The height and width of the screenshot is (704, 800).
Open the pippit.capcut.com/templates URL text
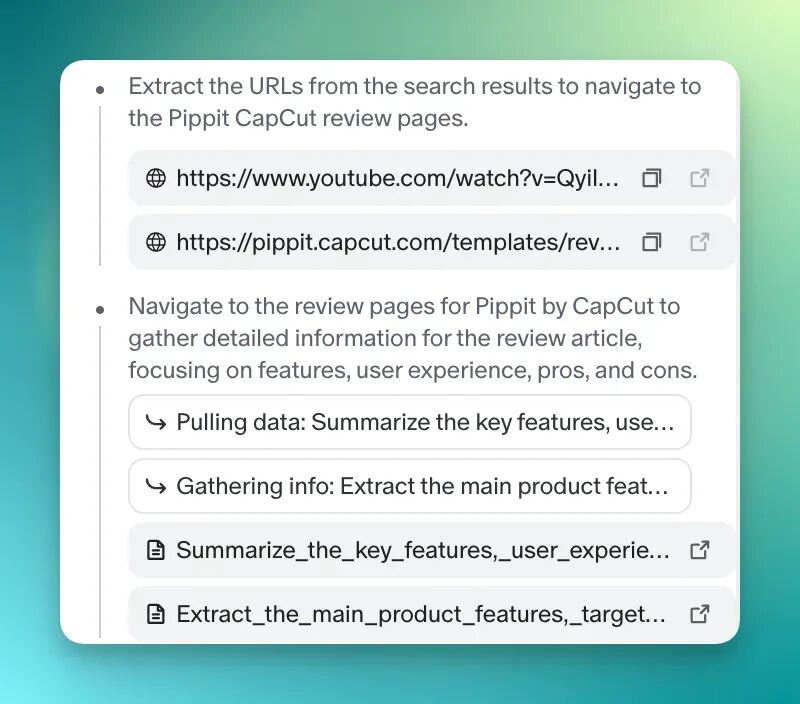pyautogui.click(x=398, y=242)
